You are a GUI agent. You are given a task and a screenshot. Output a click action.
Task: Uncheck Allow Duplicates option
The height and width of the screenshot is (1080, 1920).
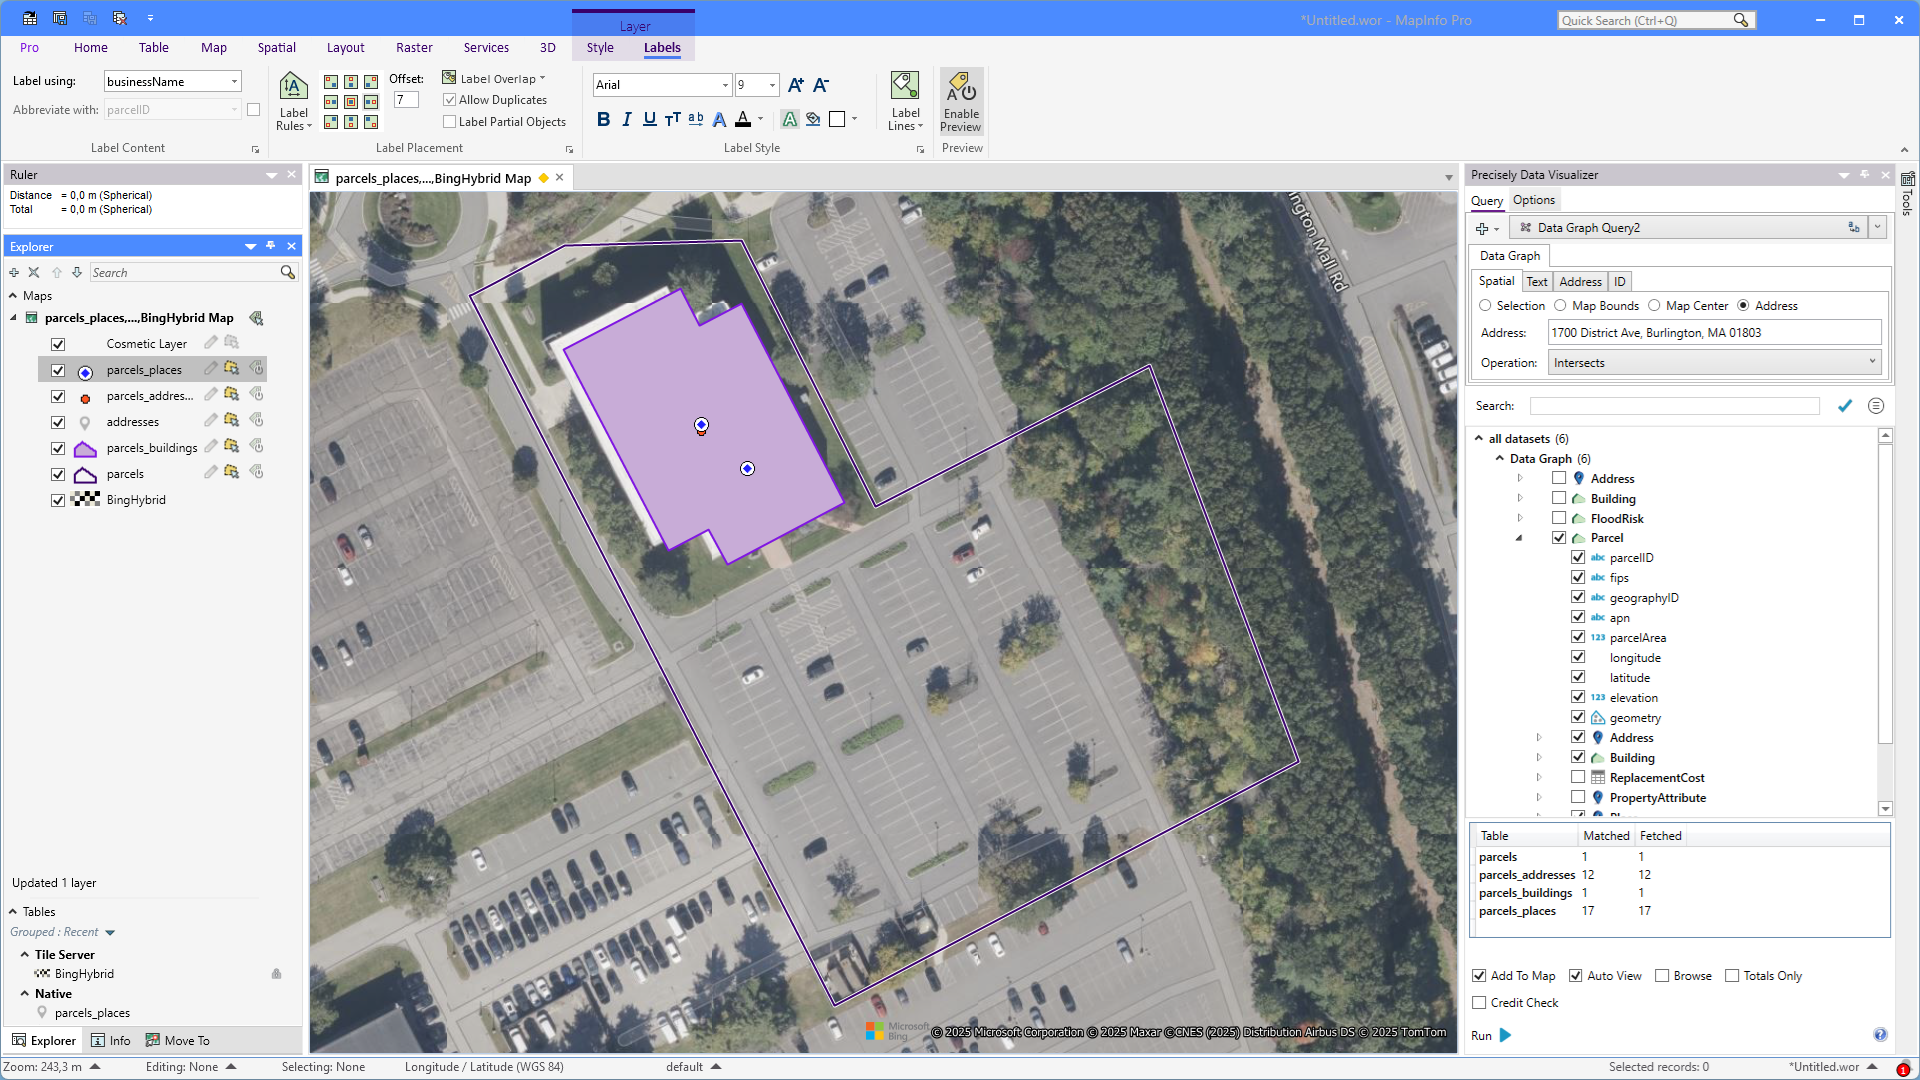450,100
